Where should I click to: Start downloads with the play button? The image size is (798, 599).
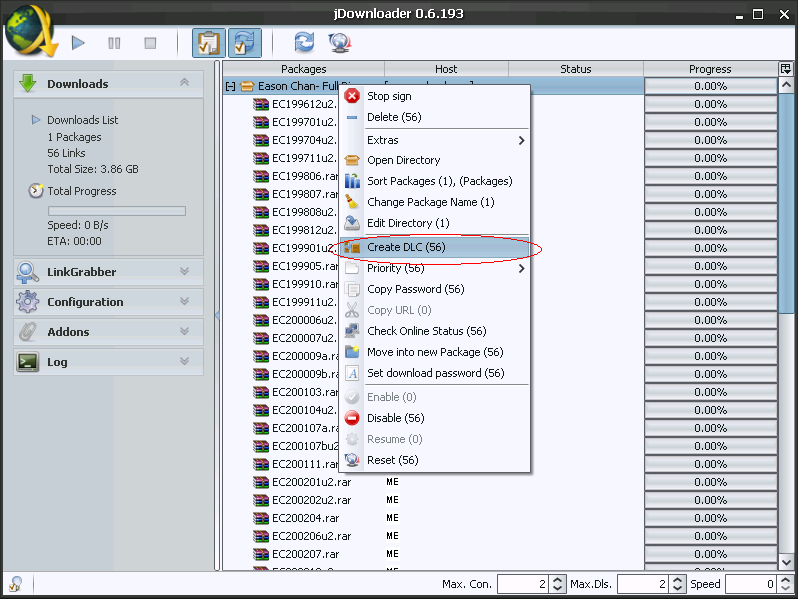[78, 43]
